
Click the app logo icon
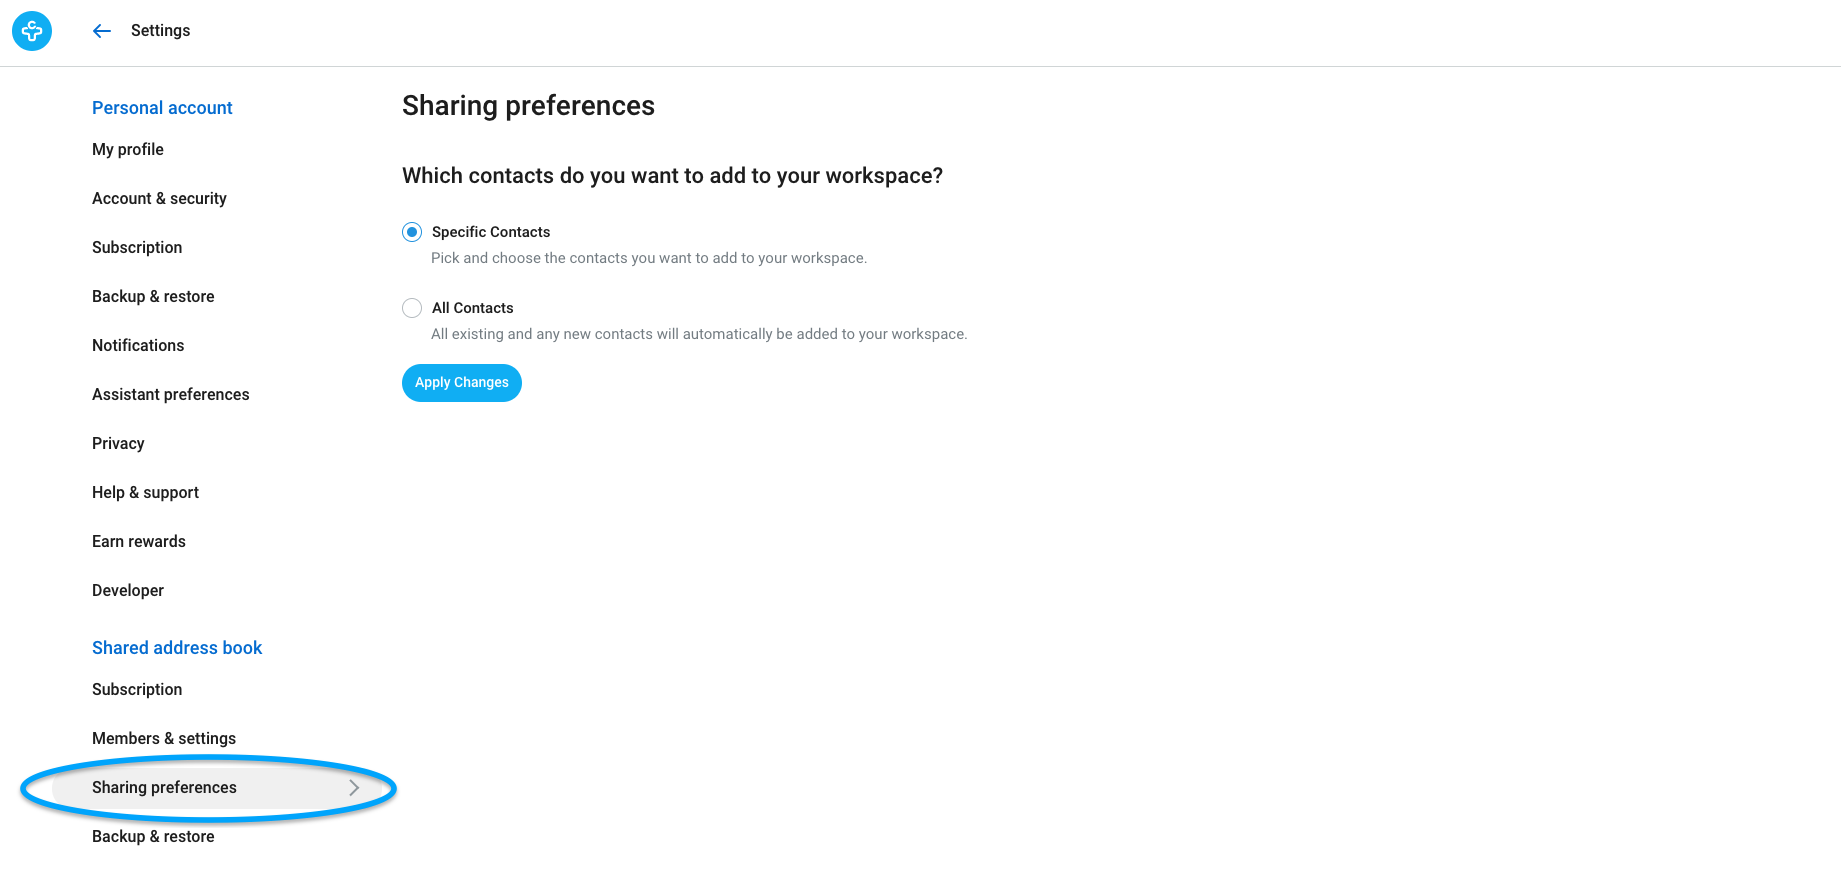(32, 31)
